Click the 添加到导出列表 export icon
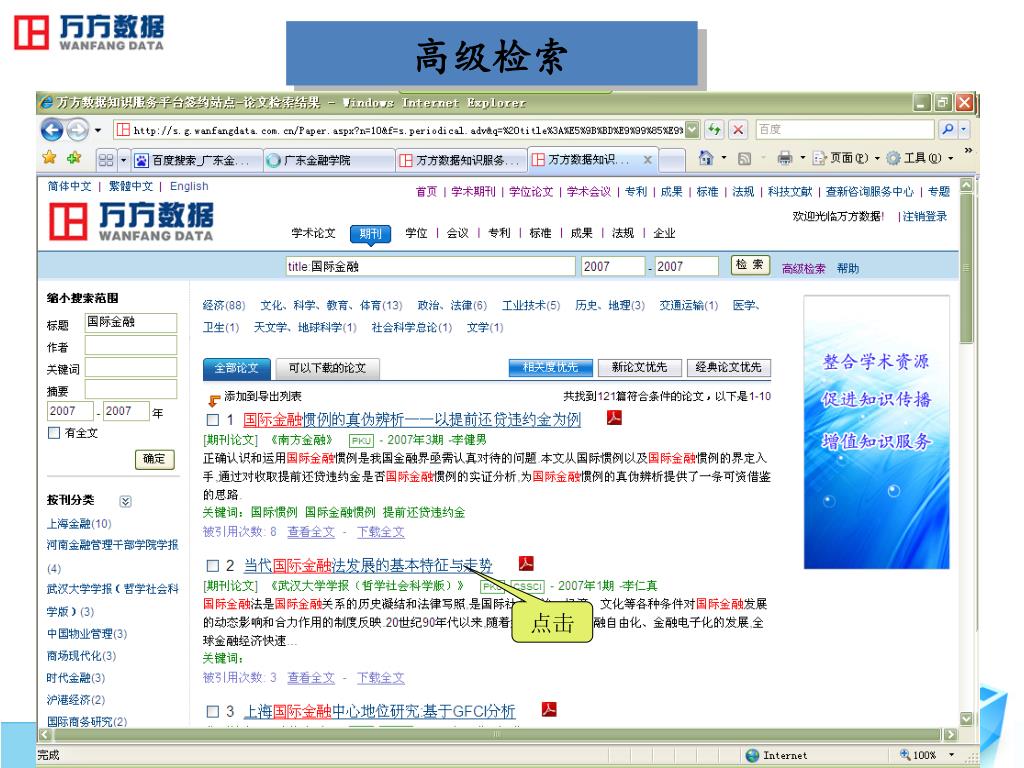 (214, 400)
